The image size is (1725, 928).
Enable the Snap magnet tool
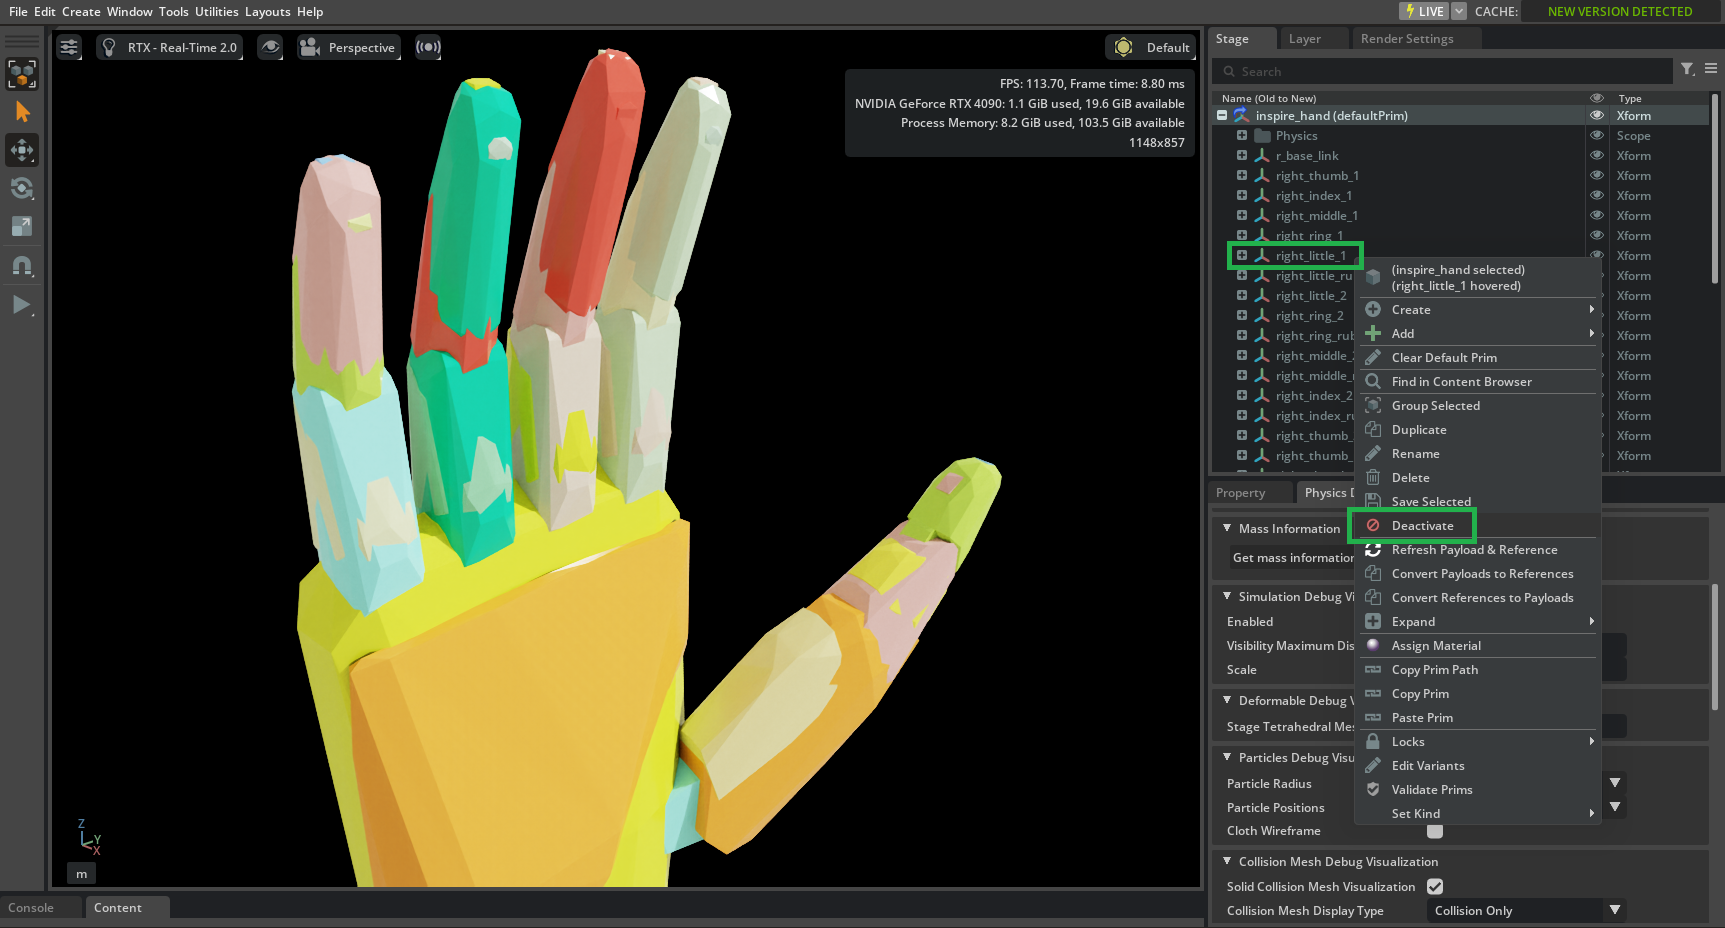pyautogui.click(x=22, y=266)
